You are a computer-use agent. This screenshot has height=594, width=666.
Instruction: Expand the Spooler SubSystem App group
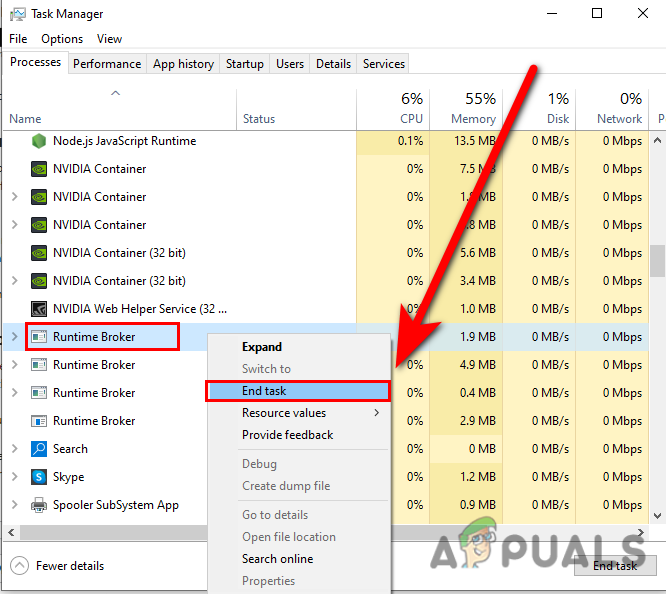(x=14, y=505)
